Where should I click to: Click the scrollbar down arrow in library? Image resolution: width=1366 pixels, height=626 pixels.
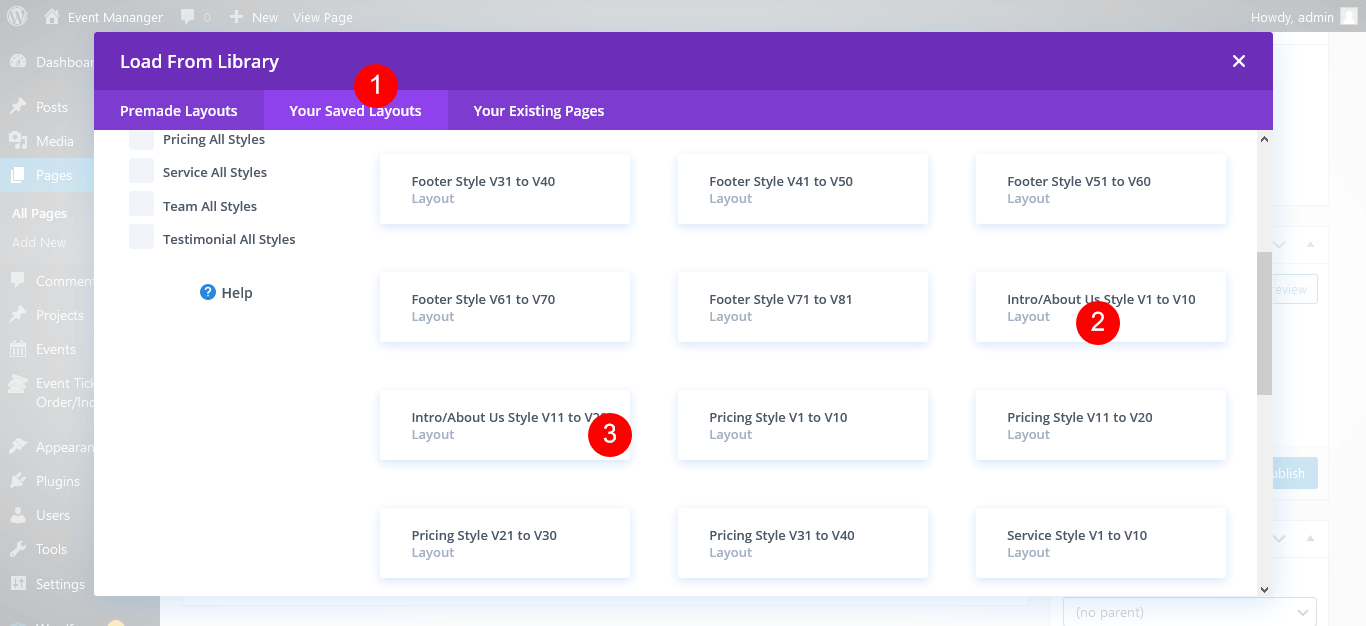click(1265, 589)
